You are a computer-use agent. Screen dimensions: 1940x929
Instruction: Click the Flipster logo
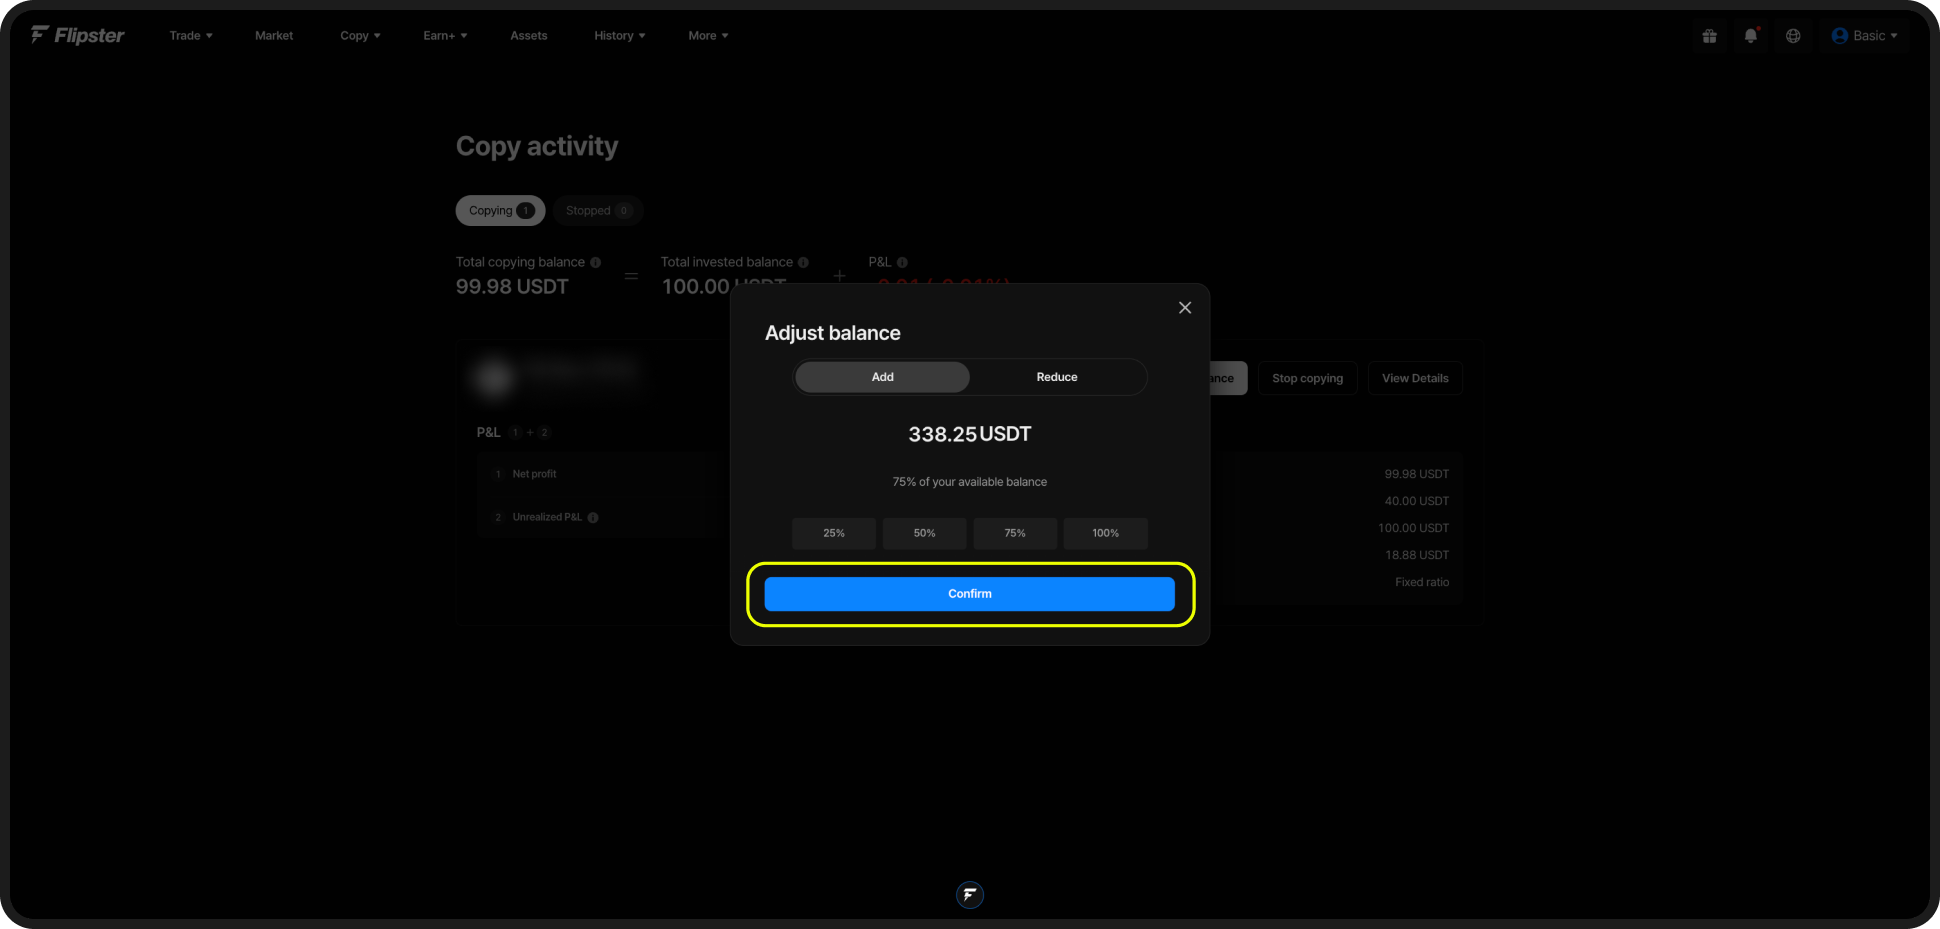coord(77,35)
